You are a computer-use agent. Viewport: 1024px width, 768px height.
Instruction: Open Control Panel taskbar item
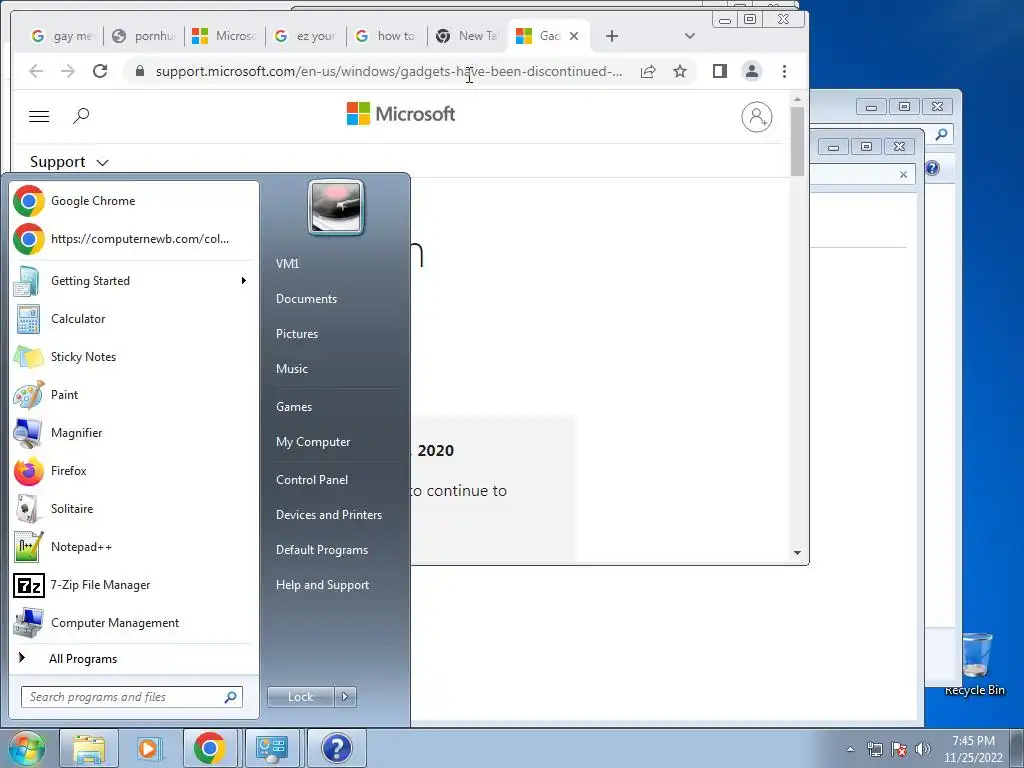pyautogui.click(x=273, y=748)
